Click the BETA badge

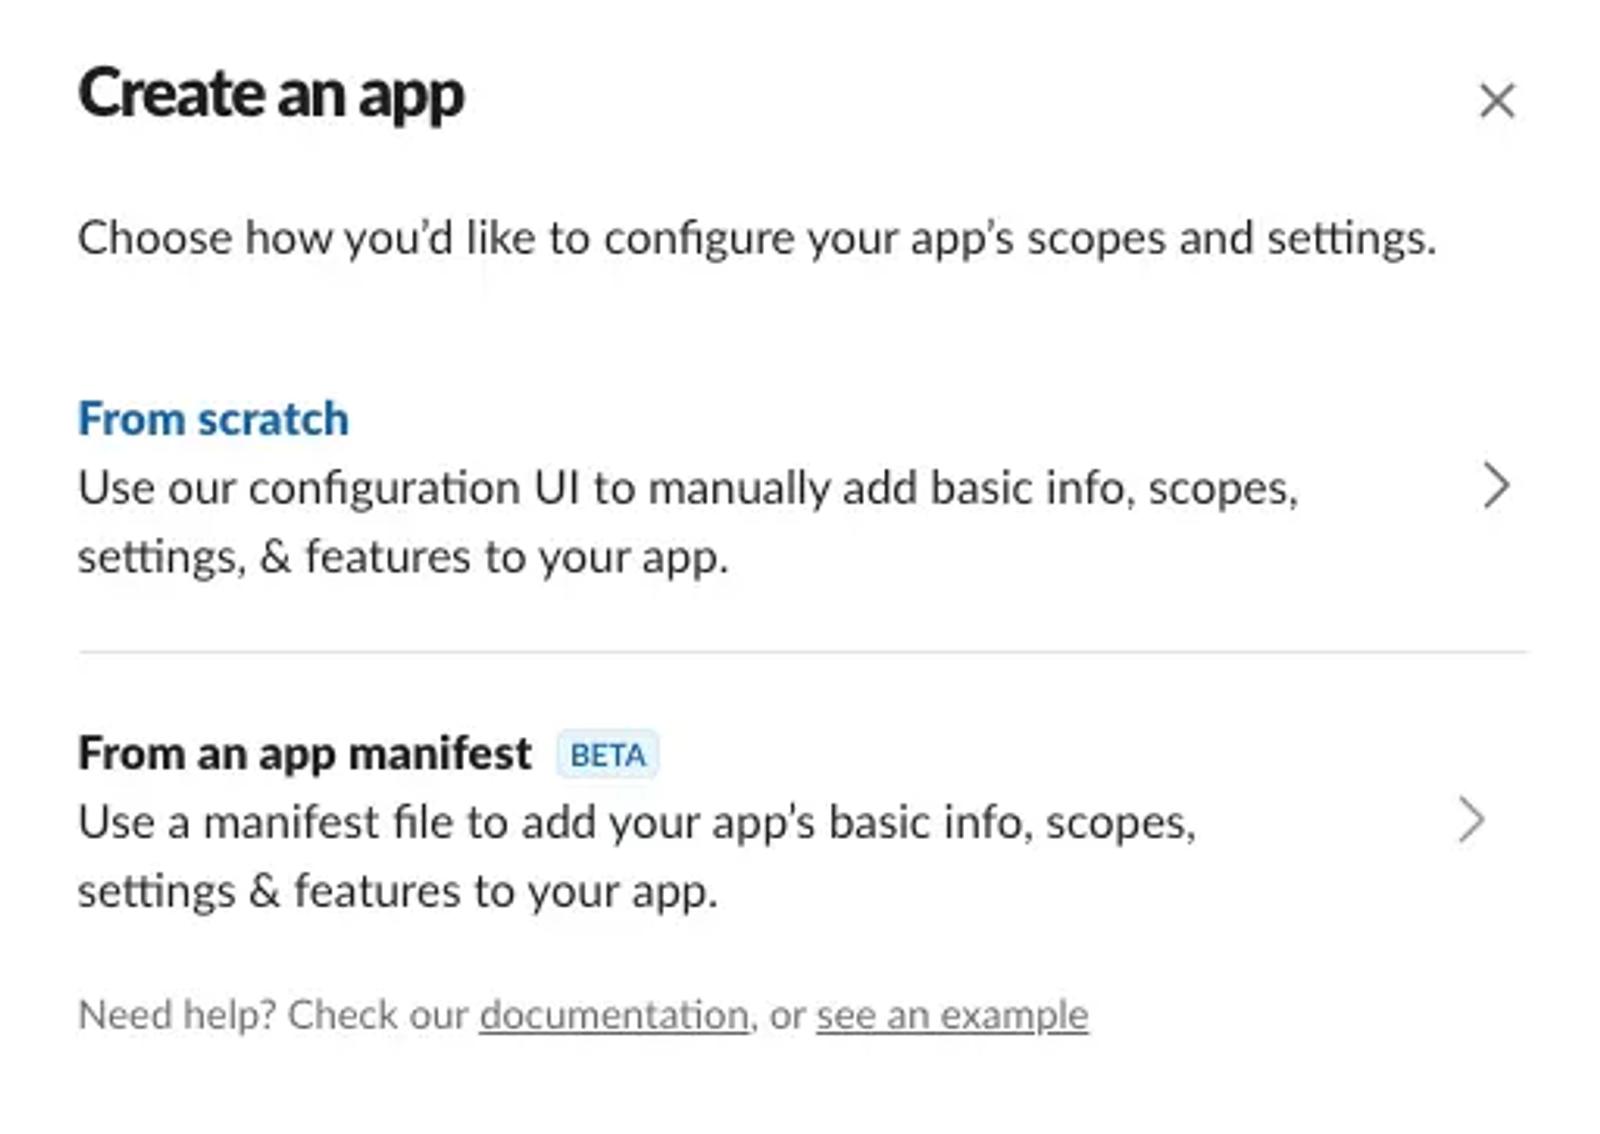(608, 755)
